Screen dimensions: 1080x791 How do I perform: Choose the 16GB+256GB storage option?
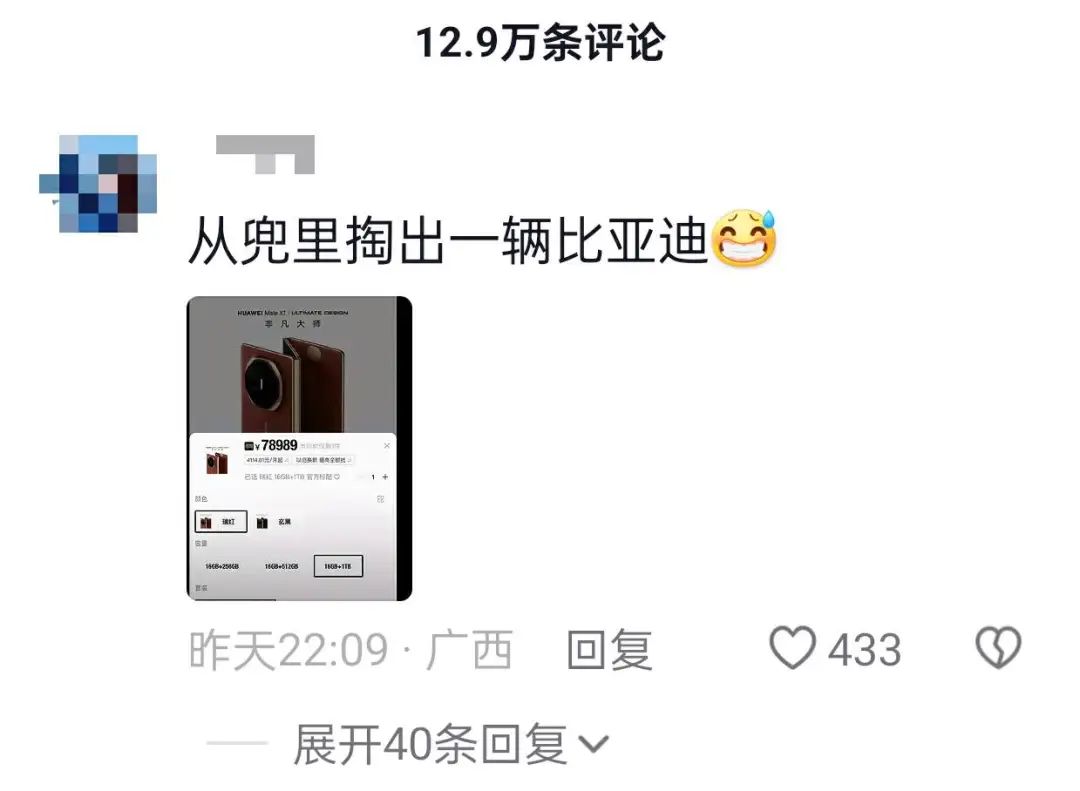[222, 566]
